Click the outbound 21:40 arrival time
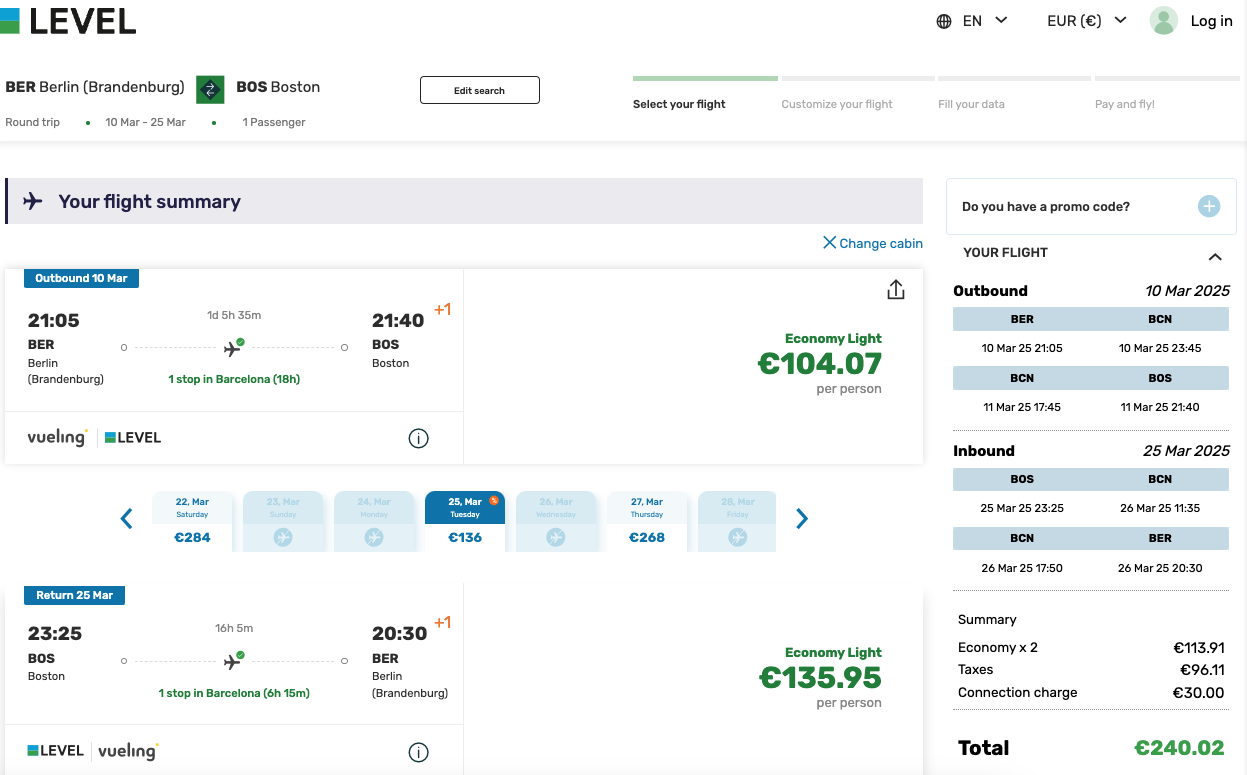The image size is (1247, 775). (x=398, y=321)
